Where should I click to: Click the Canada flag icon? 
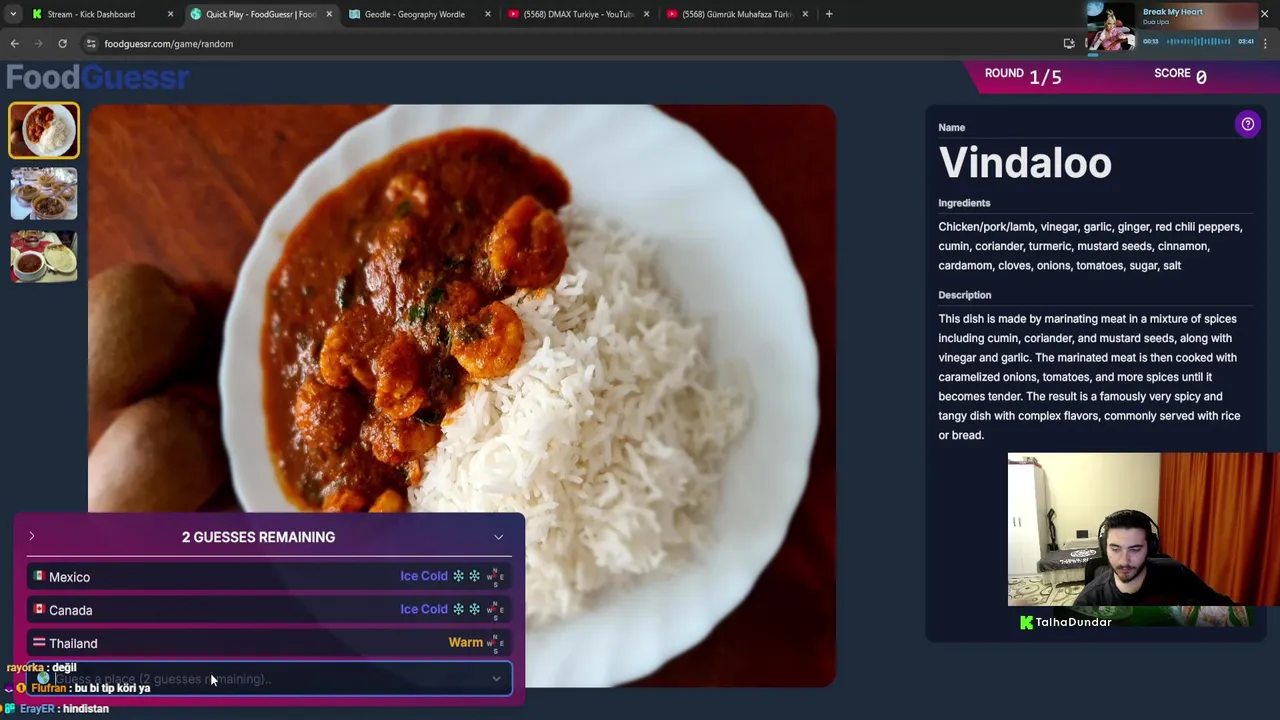pos(39,609)
